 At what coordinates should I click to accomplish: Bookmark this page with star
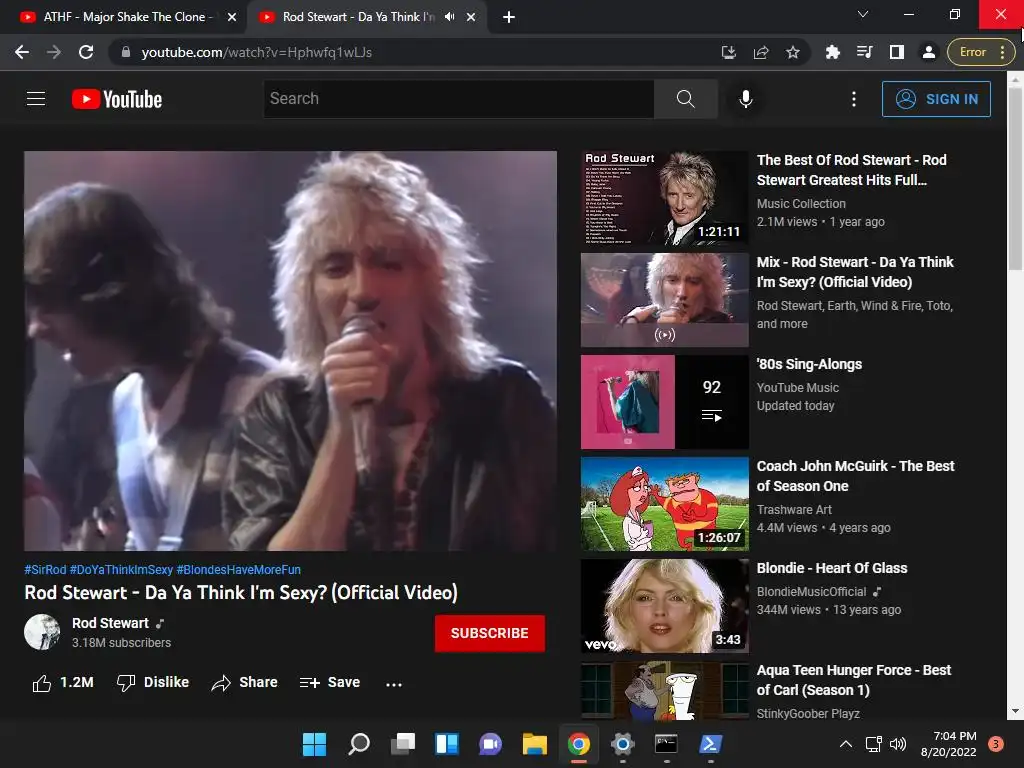click(793, 52)
